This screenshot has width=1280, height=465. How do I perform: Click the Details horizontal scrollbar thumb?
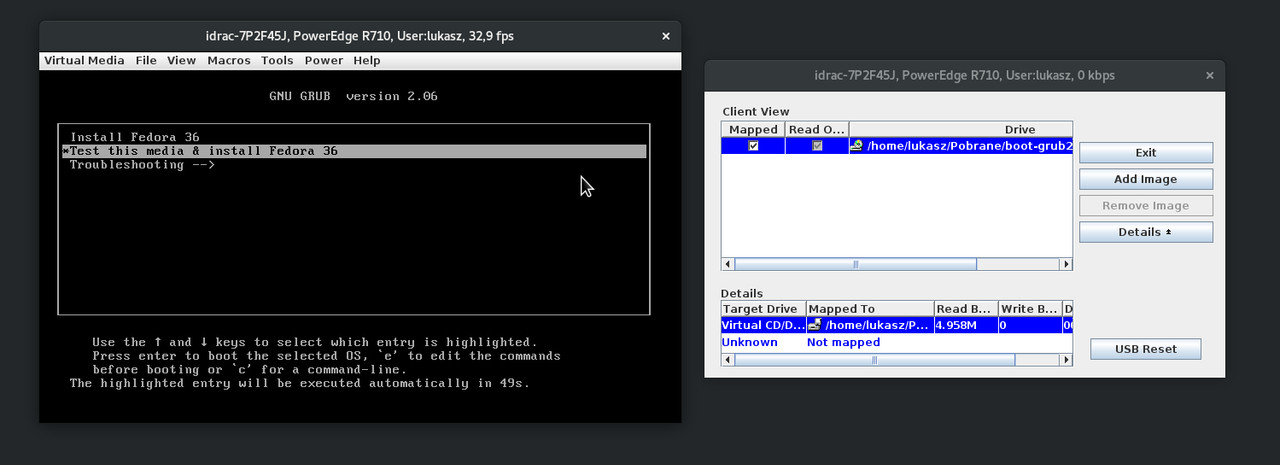874,360
